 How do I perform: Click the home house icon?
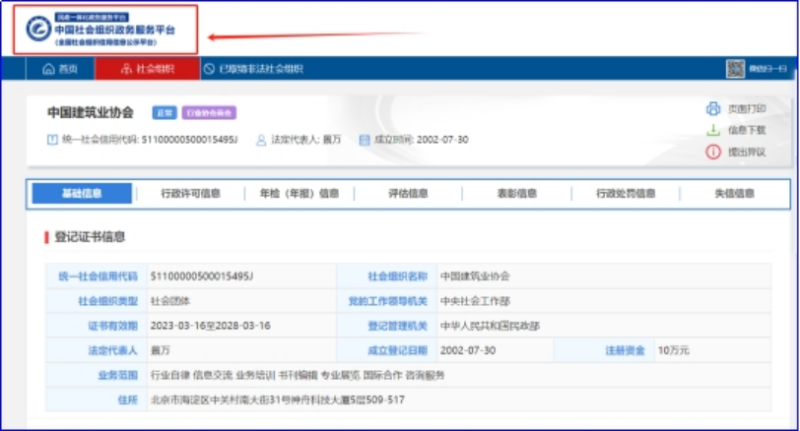point(48,69)
